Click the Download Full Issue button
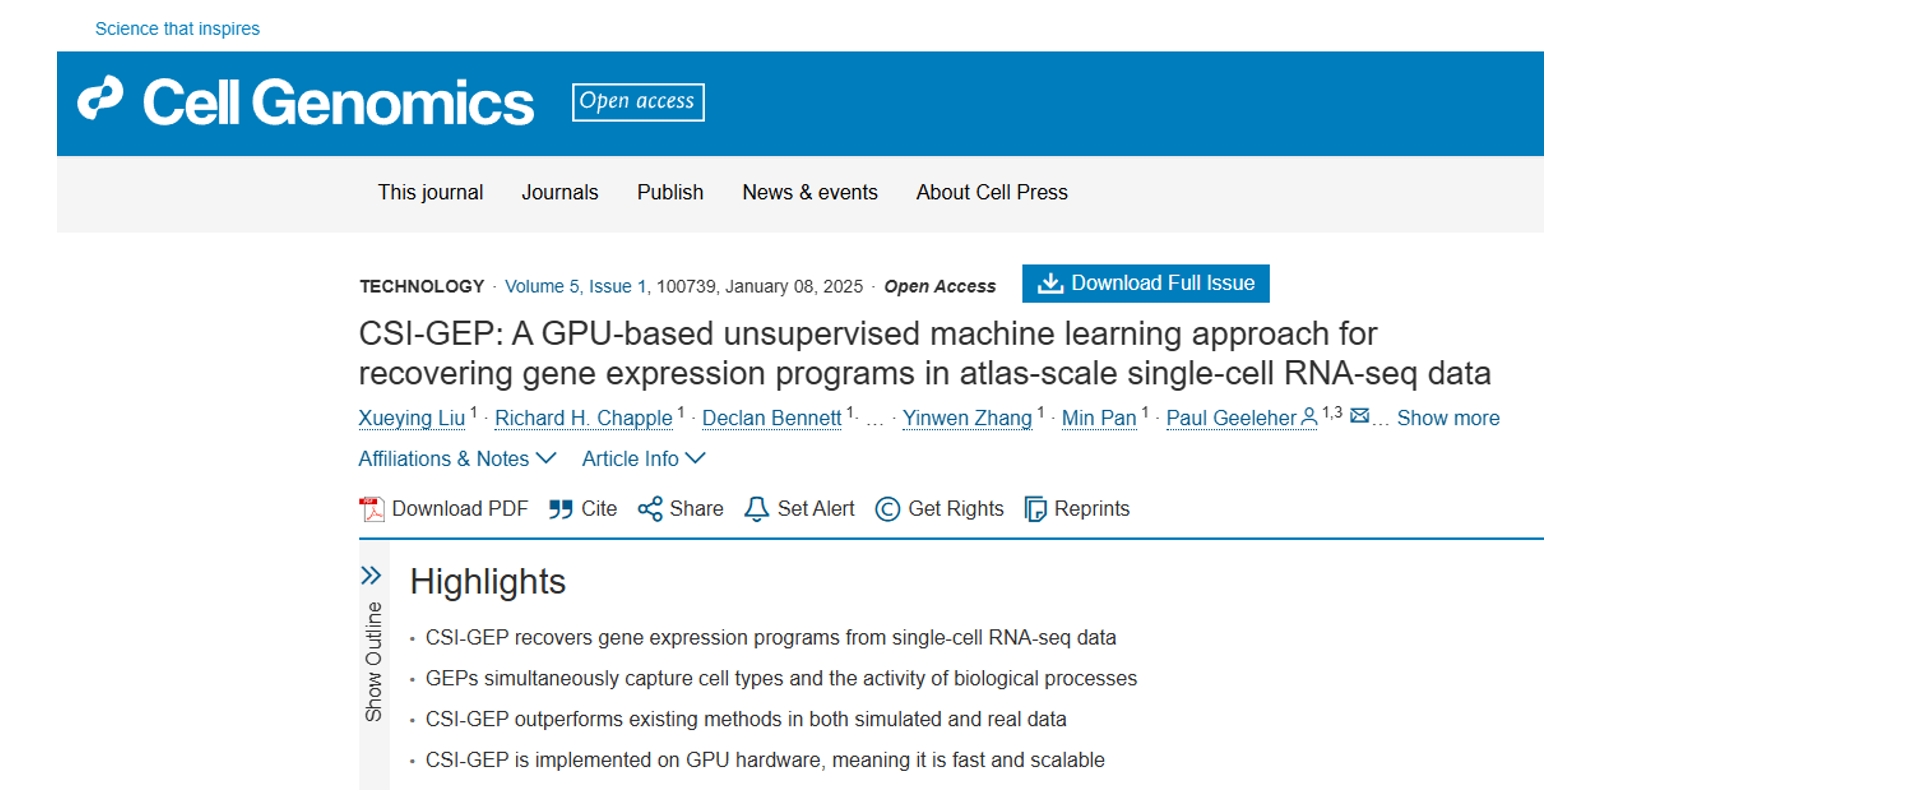The image size is (1913, 804). click(1146, 283)
